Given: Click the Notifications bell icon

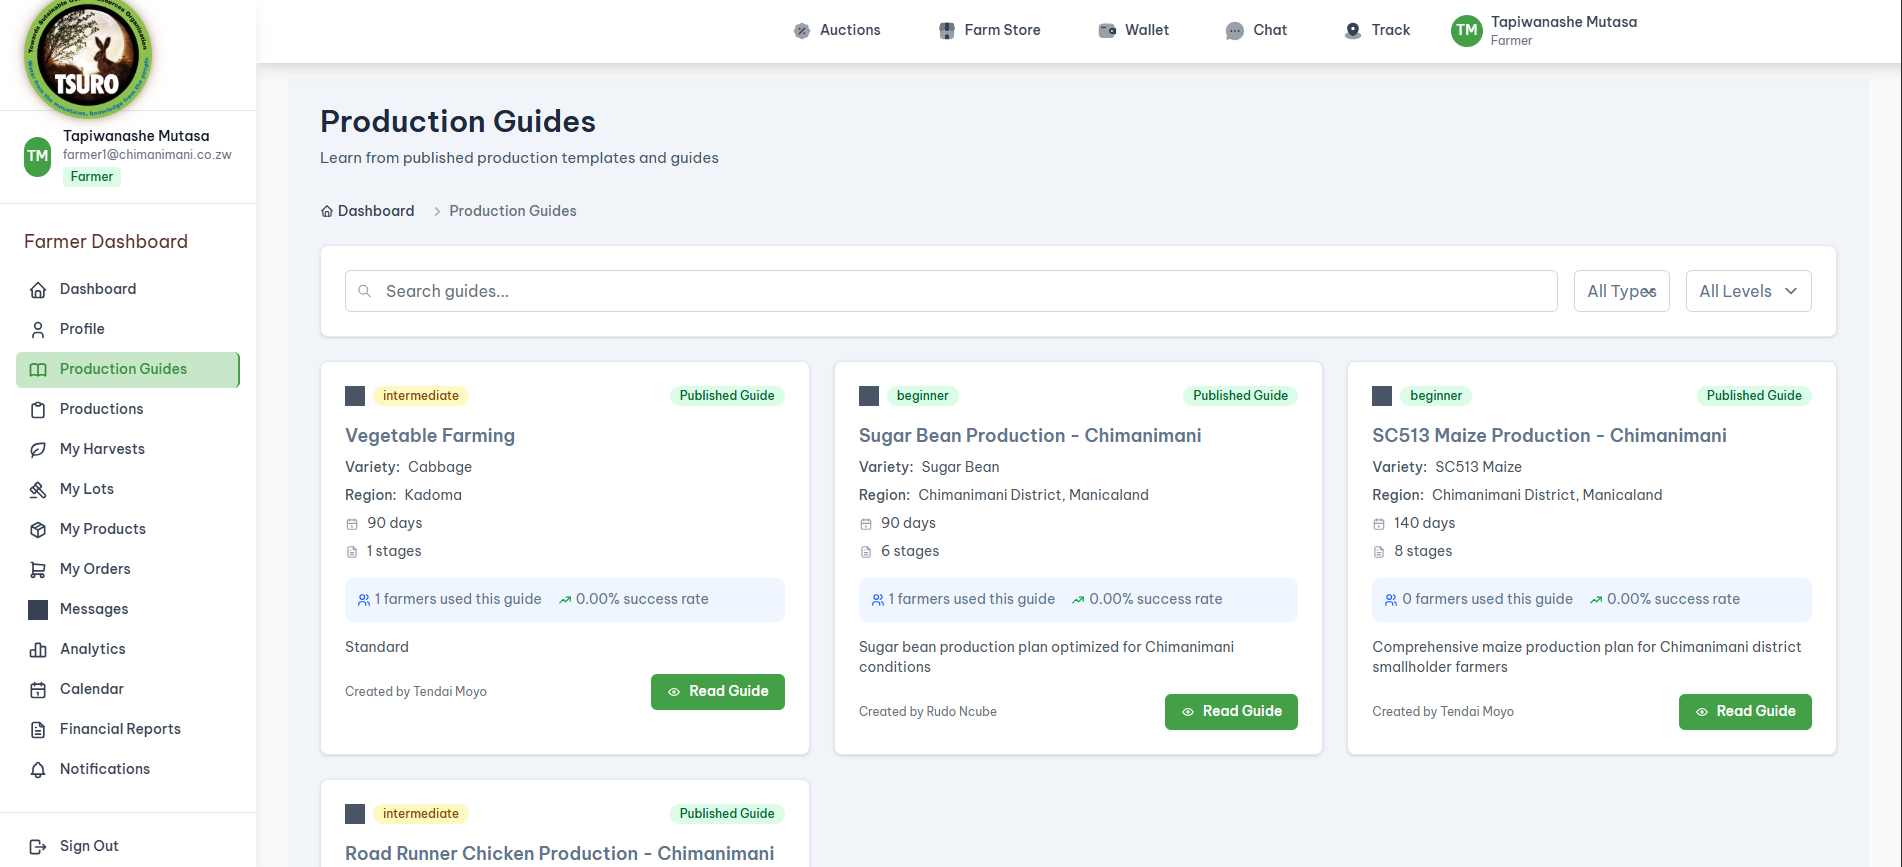Looking at the screenshot, I should point(38,770).
